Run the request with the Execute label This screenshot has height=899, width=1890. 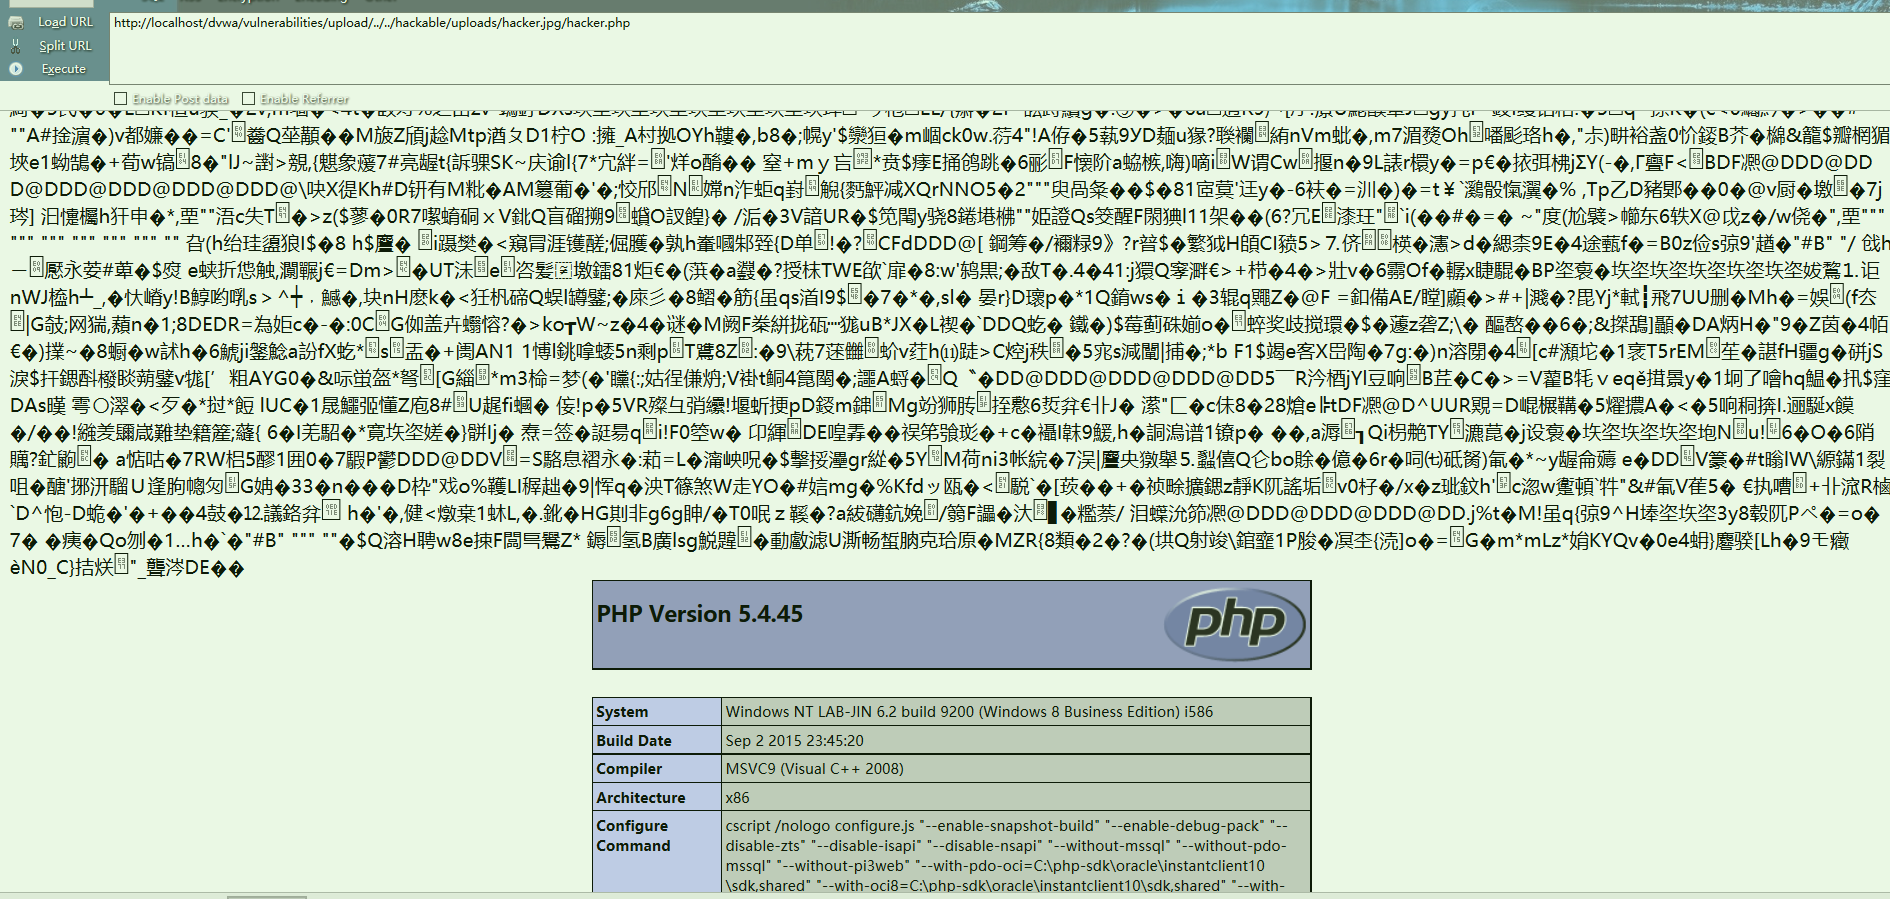pyautogui.click(x=63, y=69)
